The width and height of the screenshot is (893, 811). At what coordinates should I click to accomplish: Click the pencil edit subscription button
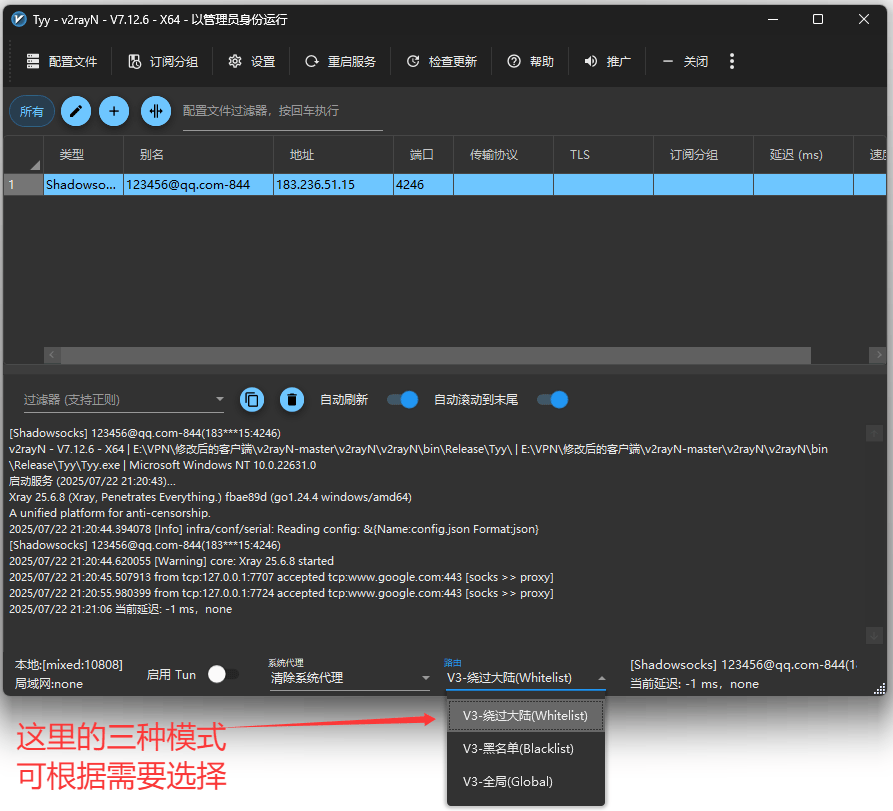coord(76,111)
